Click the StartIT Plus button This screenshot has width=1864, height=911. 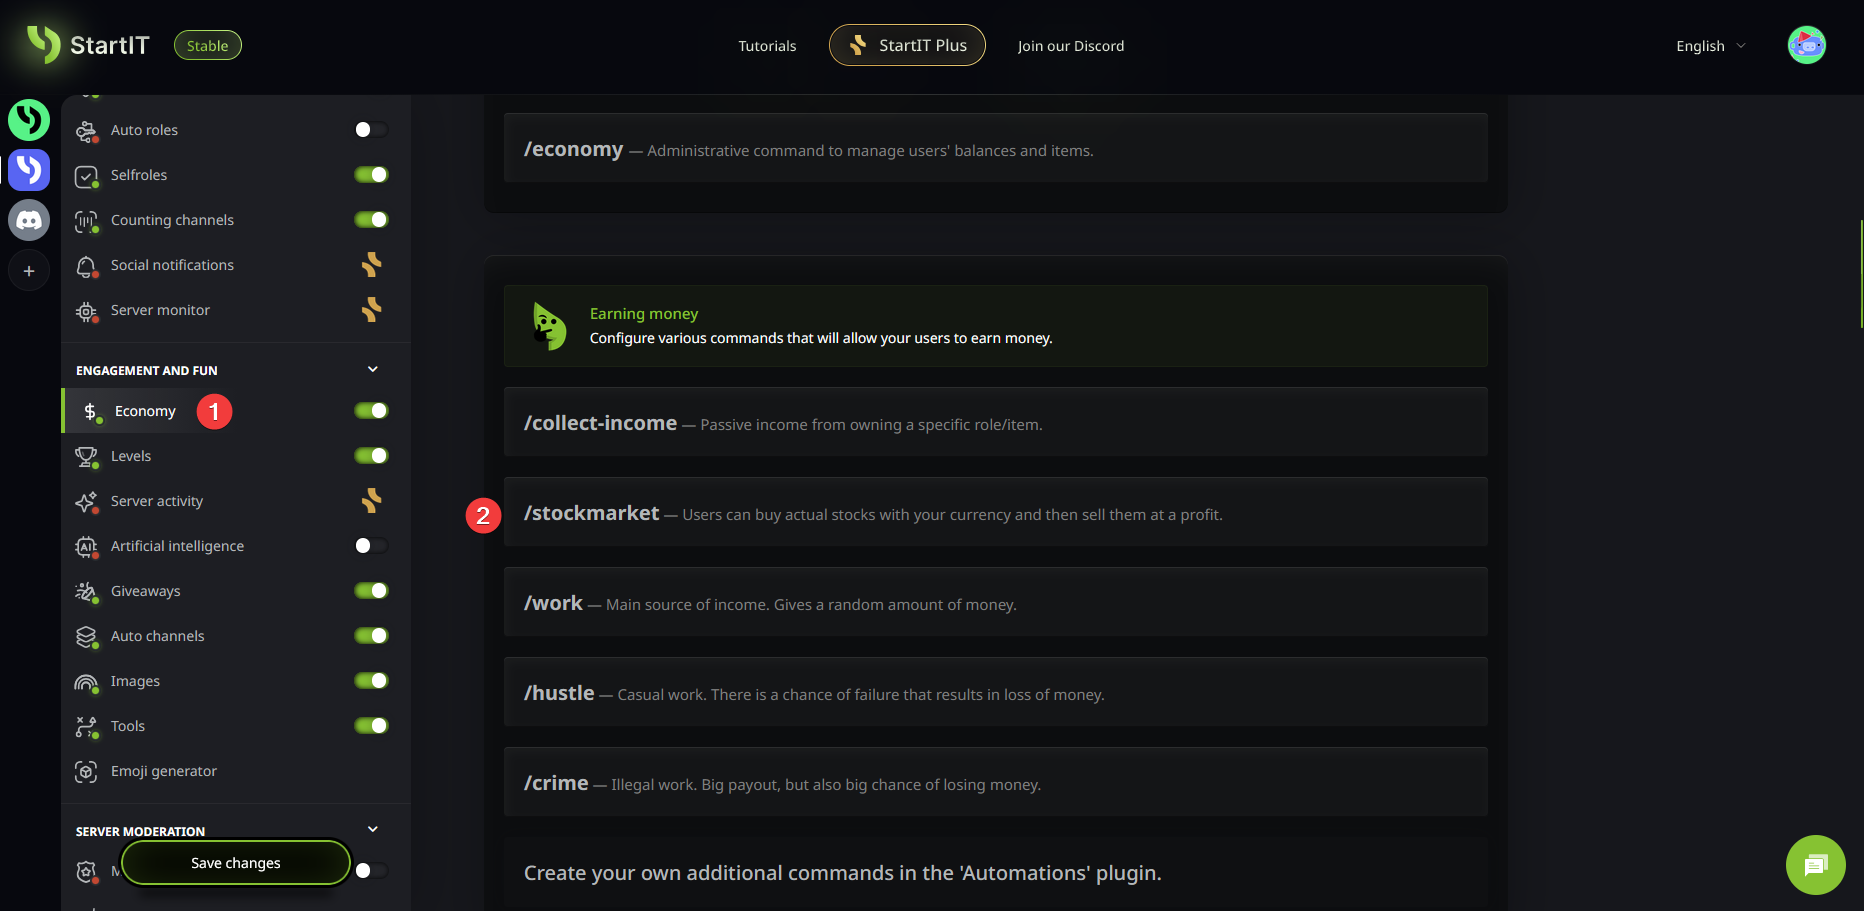point(907,45)
